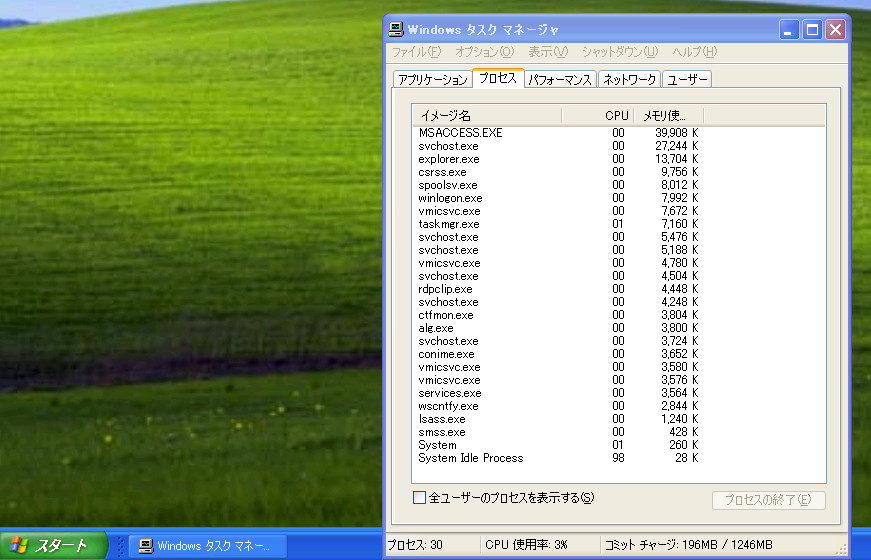Close the Task Manager window
Viewport: 871px width, 560px height.
tap(835, 29)
